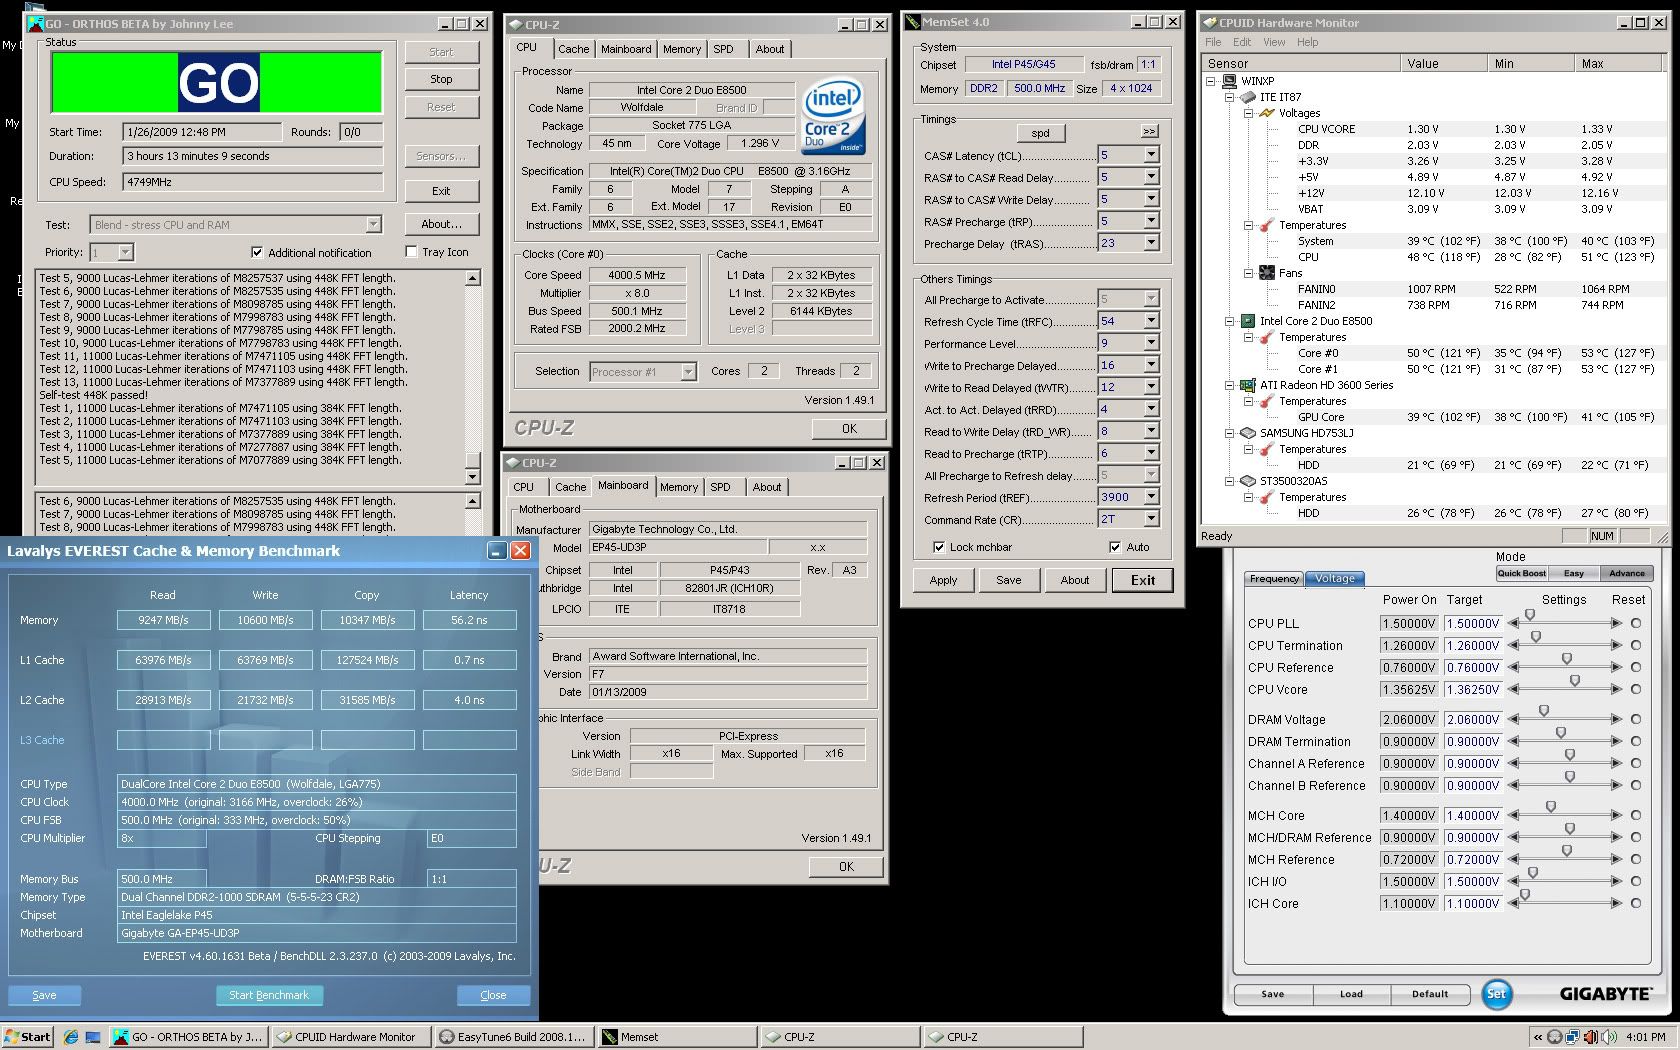
Task: Click the CPU Termination slider handle
Action: [x=1536, y=637]
